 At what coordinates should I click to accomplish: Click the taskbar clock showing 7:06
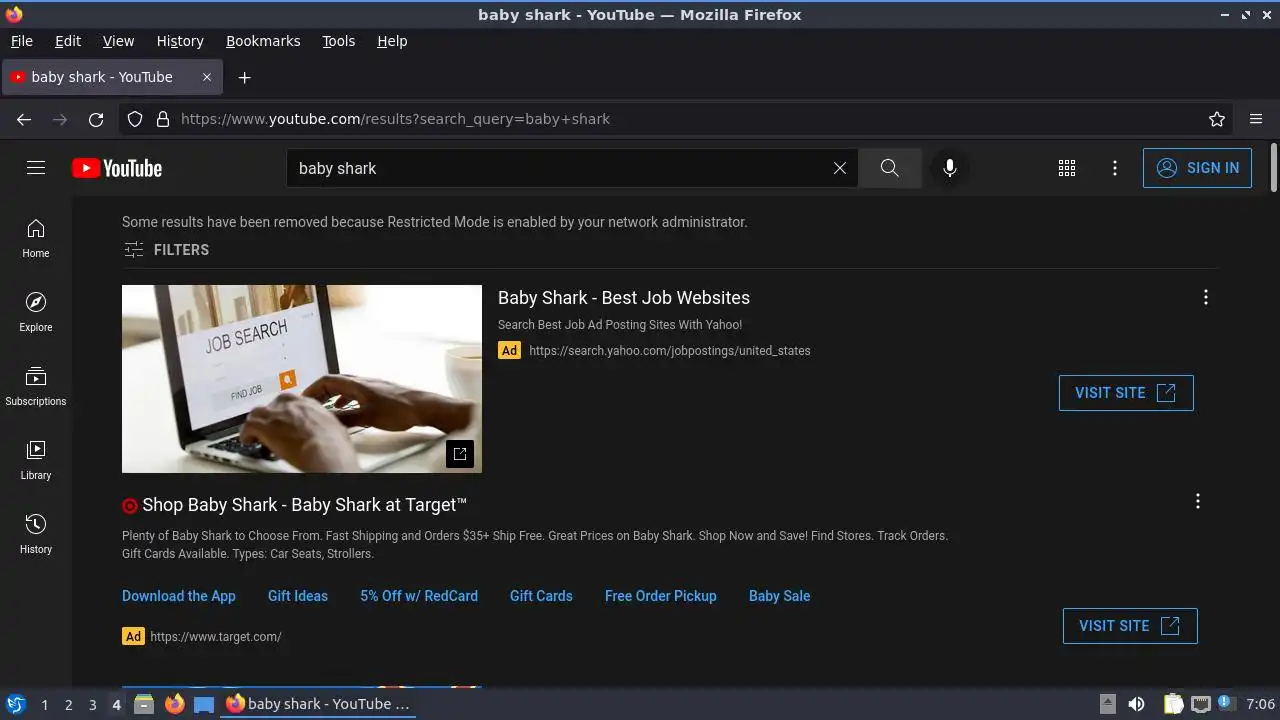[1261, 704]
